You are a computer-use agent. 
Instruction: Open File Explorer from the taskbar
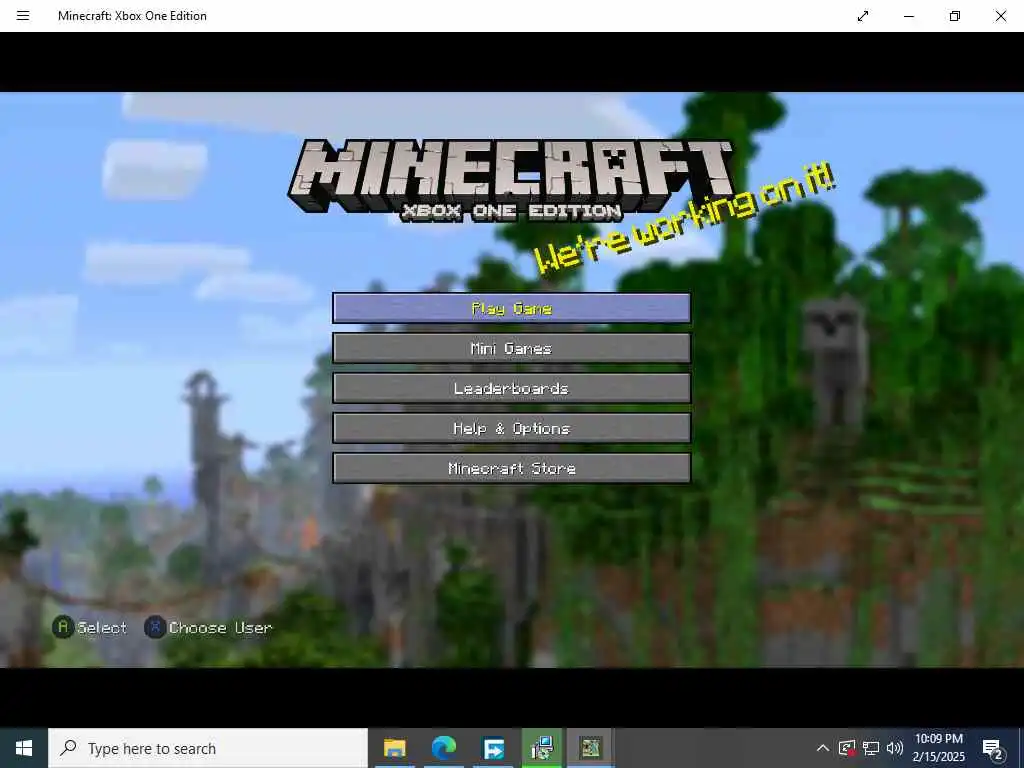pyautogui.click(x=394, y=748)
